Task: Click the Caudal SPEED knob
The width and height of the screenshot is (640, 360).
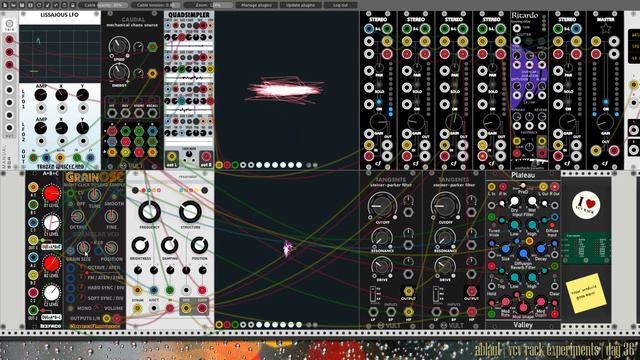Action: (x=119, y=46)
